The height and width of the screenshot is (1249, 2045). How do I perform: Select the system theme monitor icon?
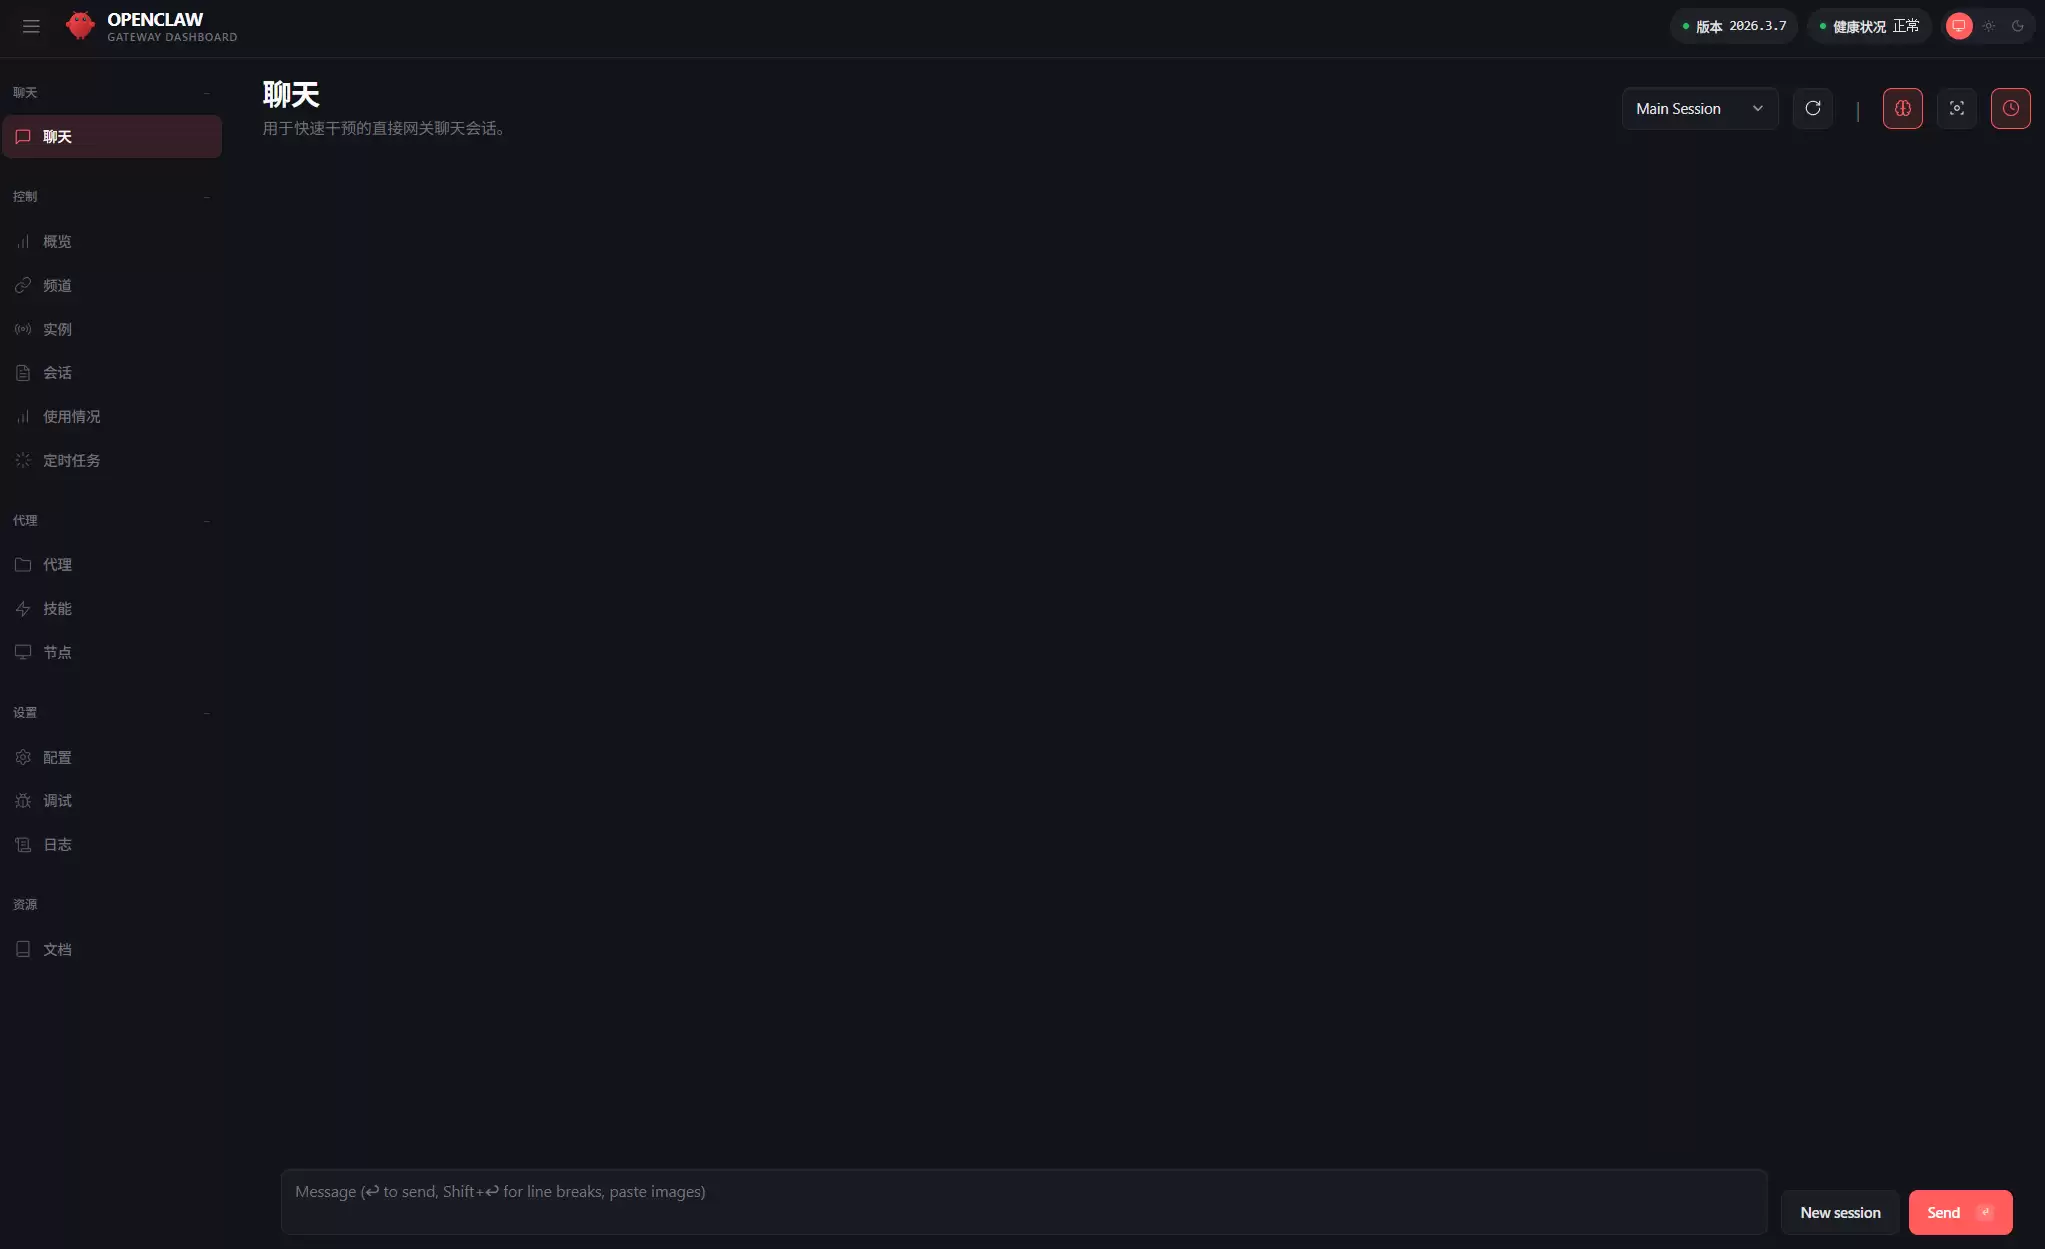pyautogui.click(x=1959, y=26)
